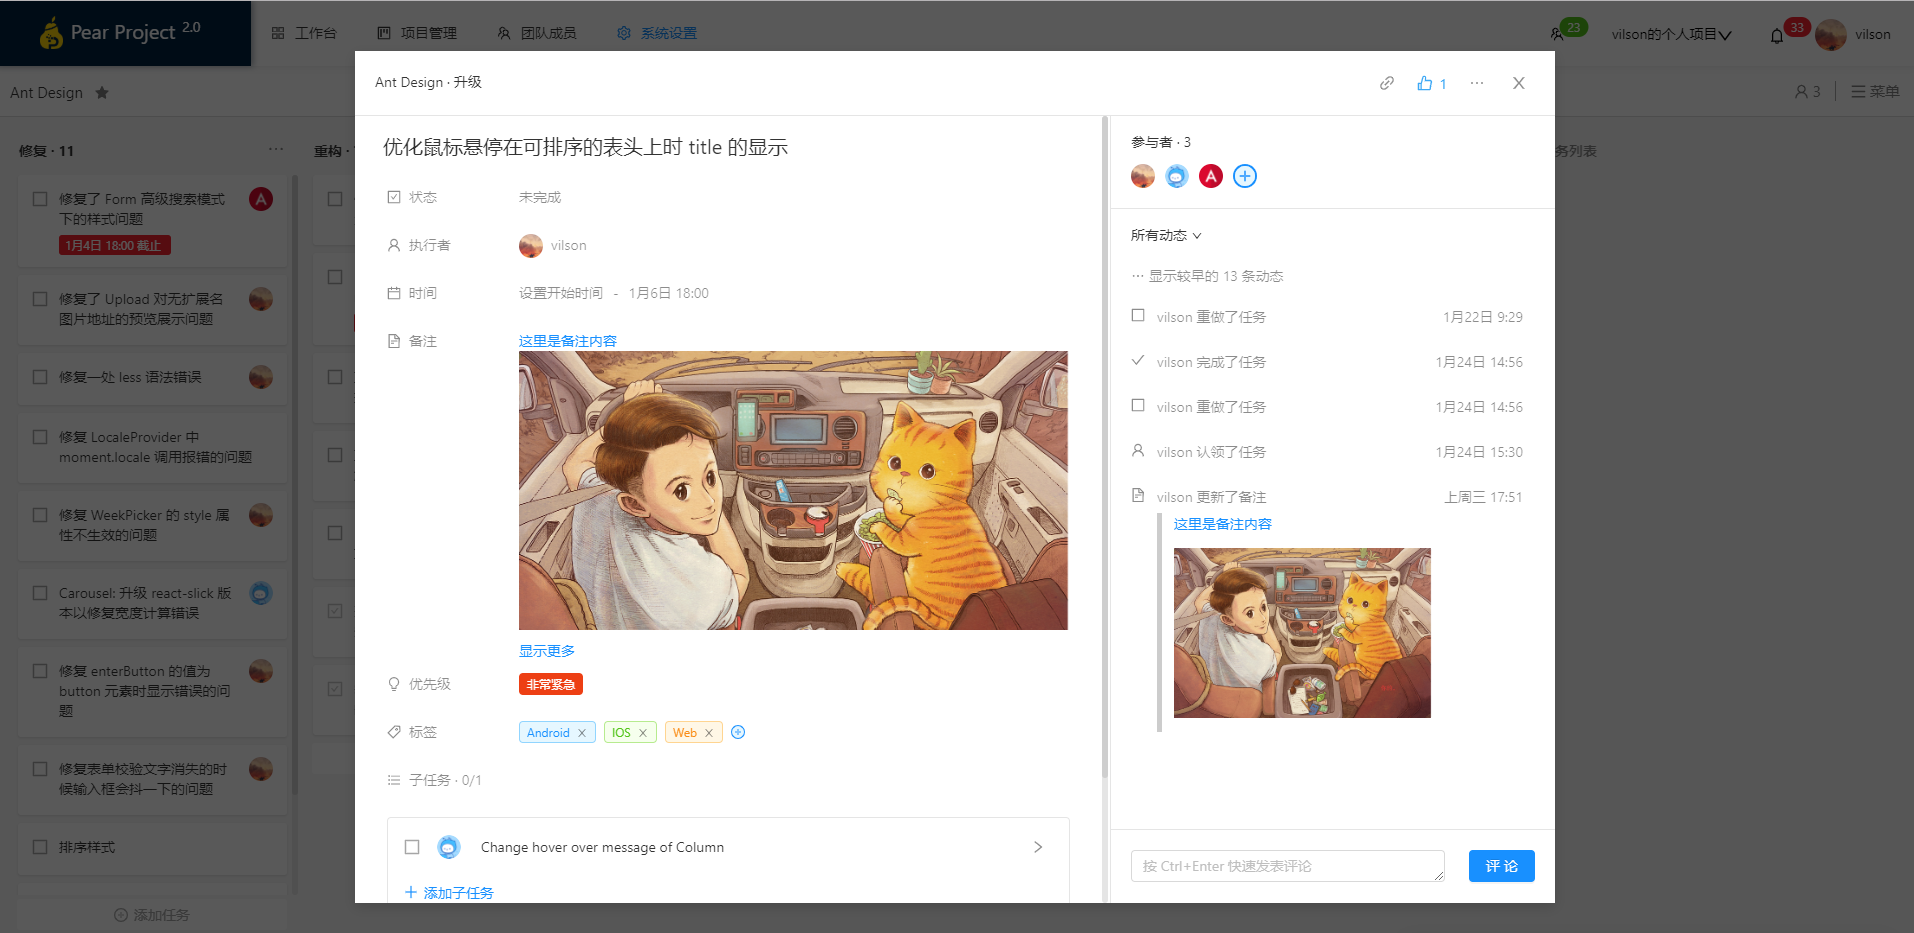Screen dimensions: 1914x933
Task: Check the '修复了 Upload' task checkbox
Action: (40, 299)
